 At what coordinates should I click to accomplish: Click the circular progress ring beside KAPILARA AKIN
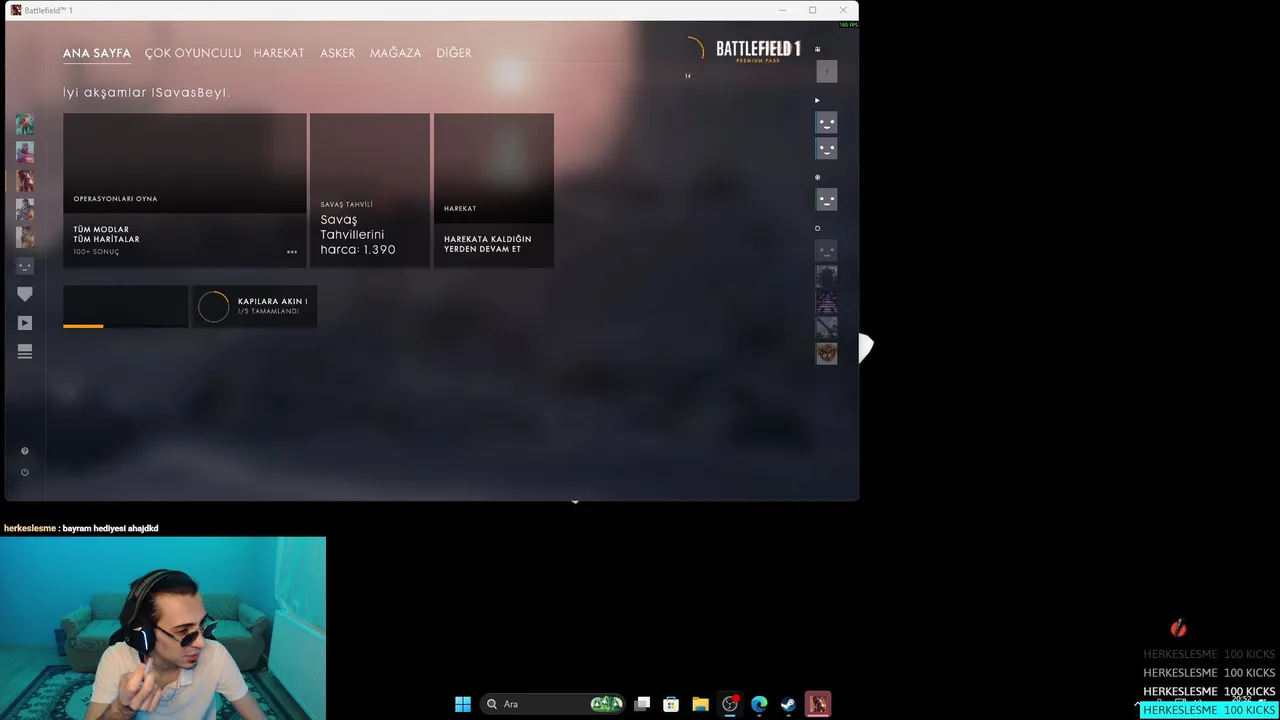point(213,307)
